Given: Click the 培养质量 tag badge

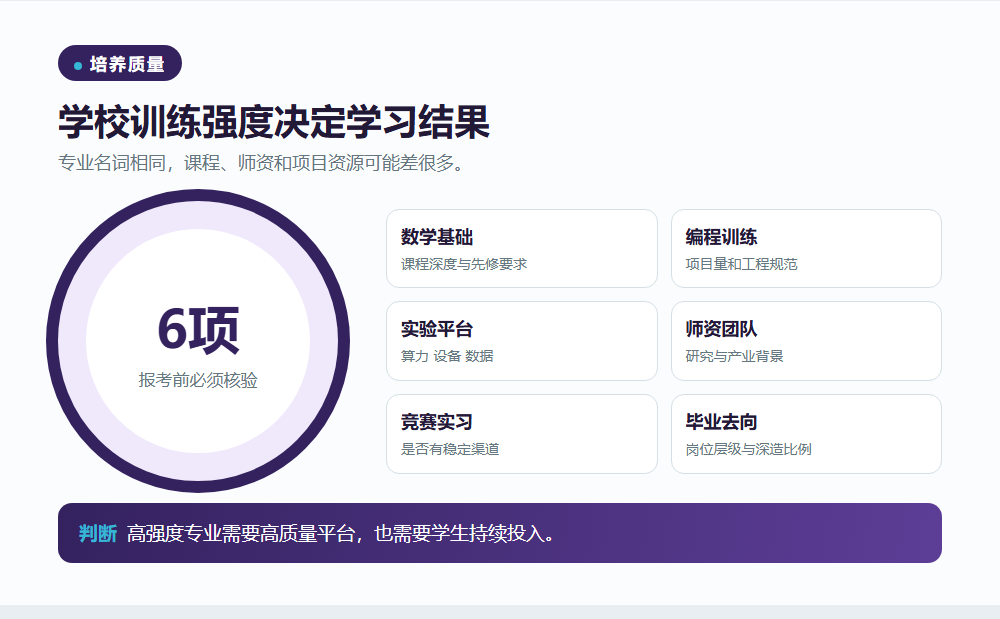Looking at the screenshot, I should coord(120,63).
